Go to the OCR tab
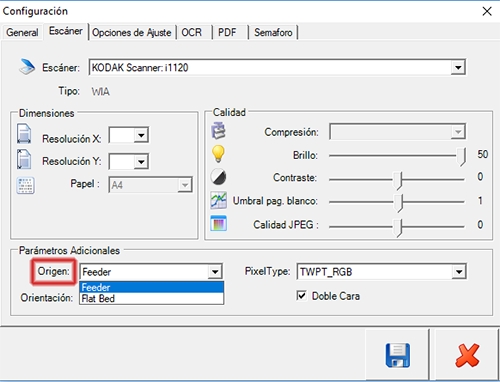The image size is (500, 382). coord(192,33)
